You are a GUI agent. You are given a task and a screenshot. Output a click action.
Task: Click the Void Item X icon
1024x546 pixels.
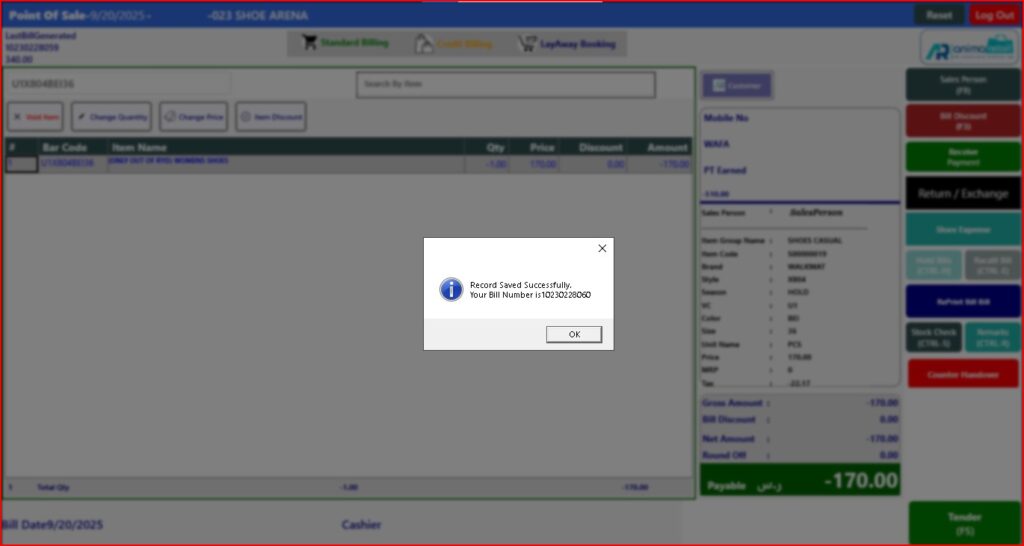pos(18,117)
